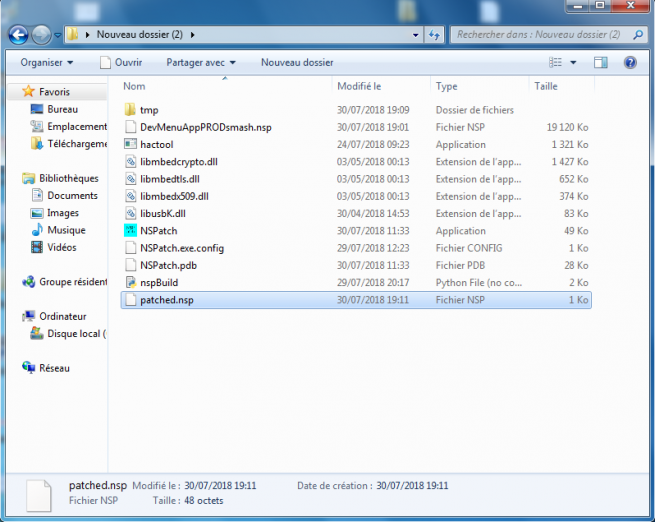Select the tmp folder icon
Screen dimensions: 655x522
click(130, 110)
